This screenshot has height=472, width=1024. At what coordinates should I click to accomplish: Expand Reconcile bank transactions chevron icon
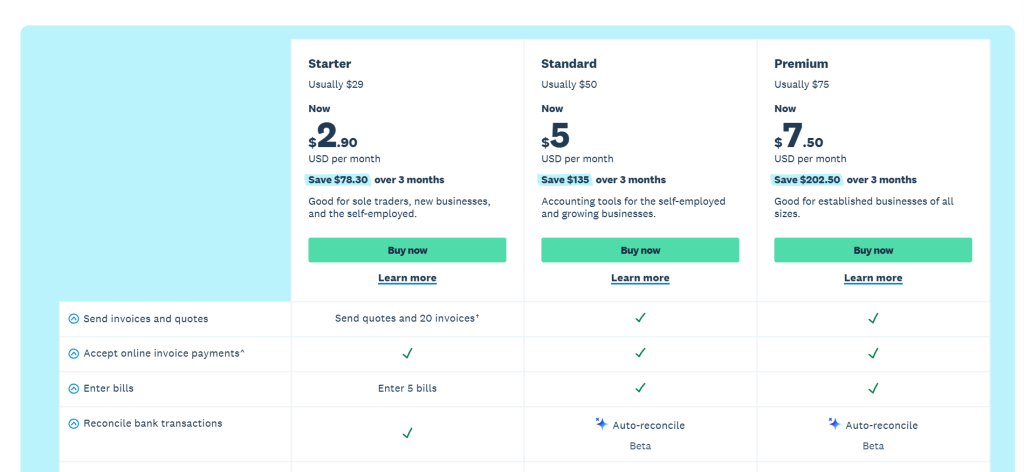[x=73, y=424]
